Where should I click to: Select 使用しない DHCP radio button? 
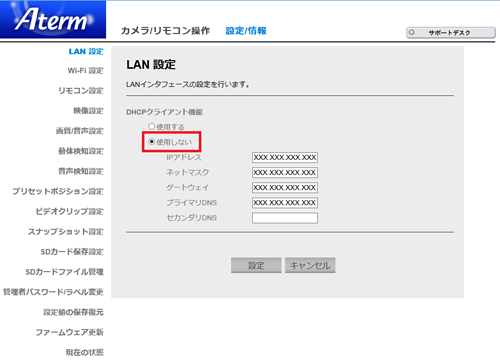point(152,142)
